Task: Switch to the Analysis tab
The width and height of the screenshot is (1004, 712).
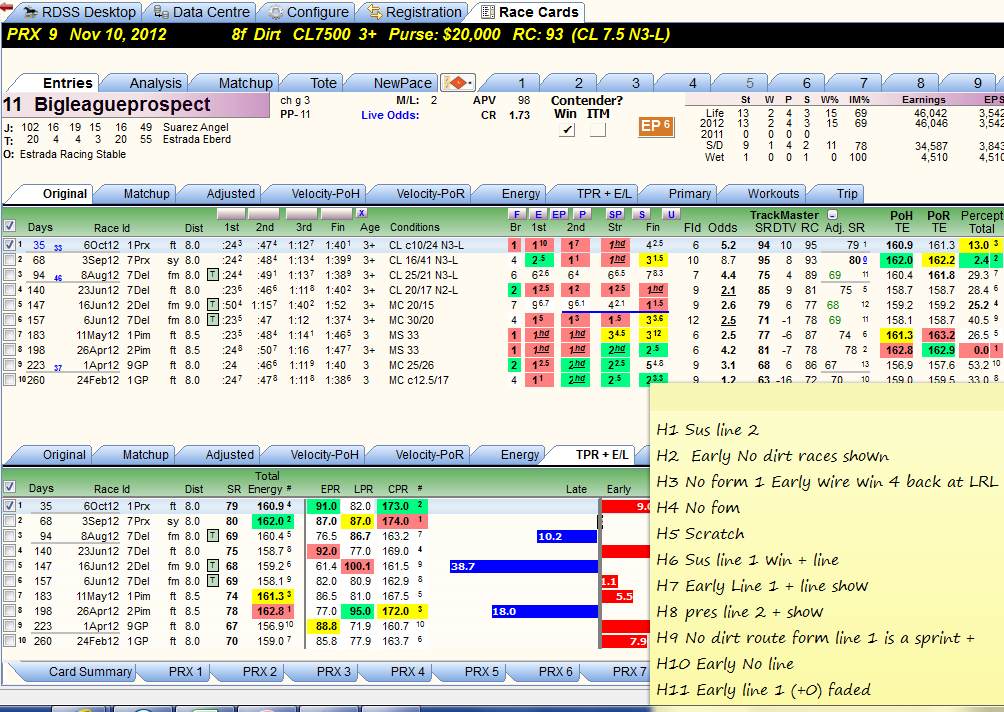Action: click(x=156, y=83)
